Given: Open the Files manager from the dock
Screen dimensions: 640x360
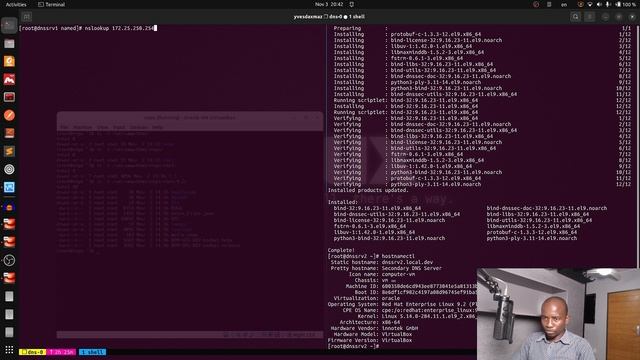Looking at the screenshot, I should click(9, 43).
